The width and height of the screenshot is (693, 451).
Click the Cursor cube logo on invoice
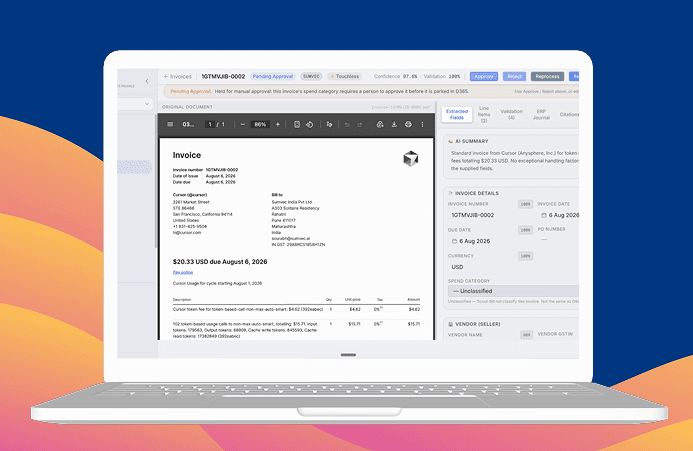(411, 159)
